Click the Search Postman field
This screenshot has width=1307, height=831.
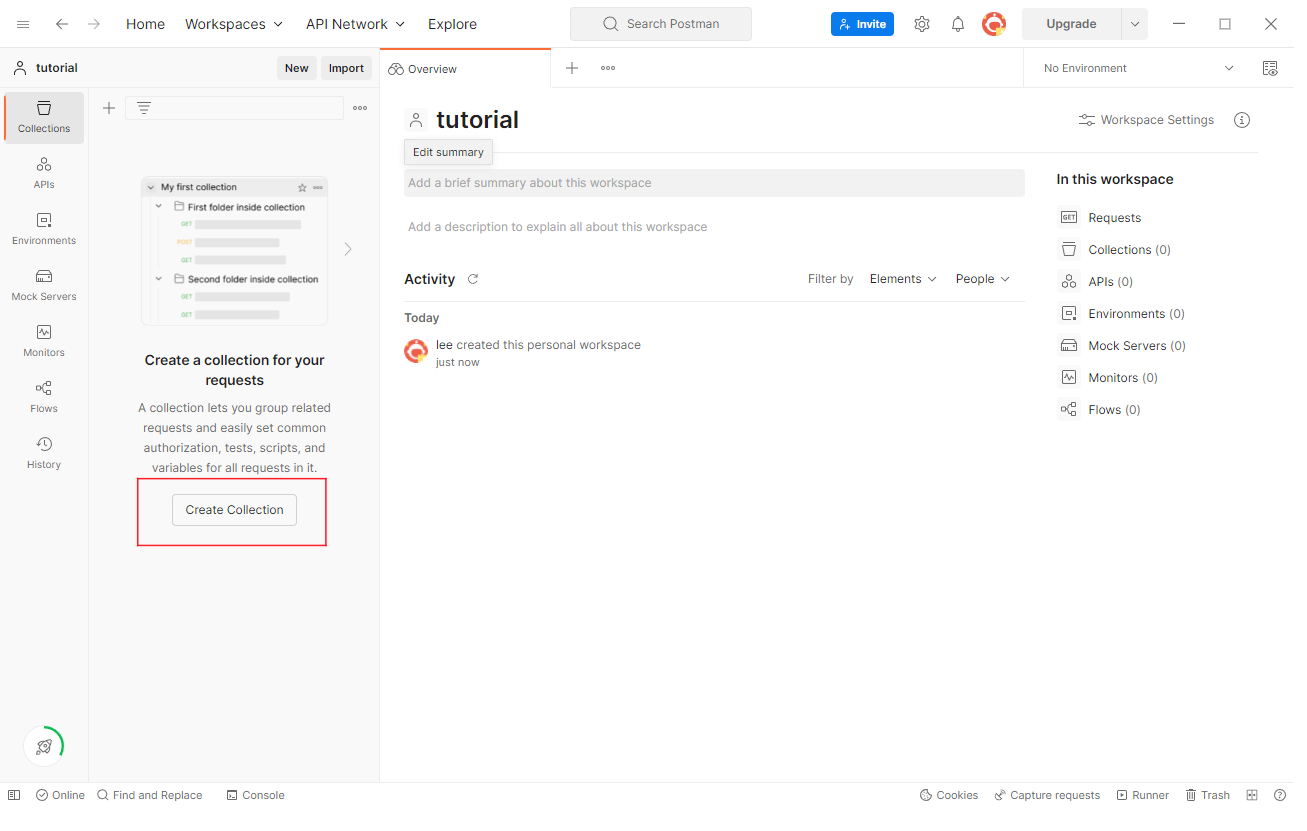click(661, 24)
